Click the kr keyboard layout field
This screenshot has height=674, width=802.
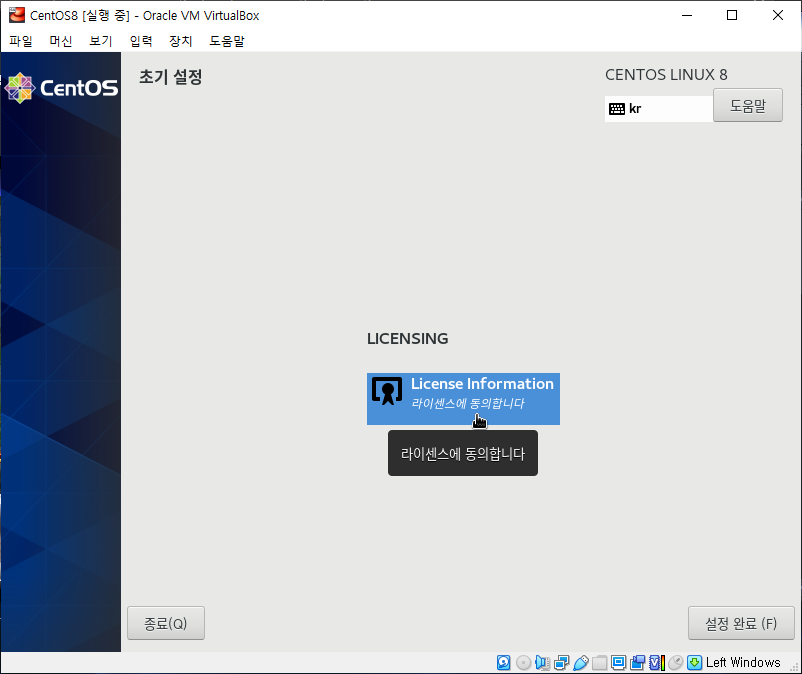click(x=659, y=108)
